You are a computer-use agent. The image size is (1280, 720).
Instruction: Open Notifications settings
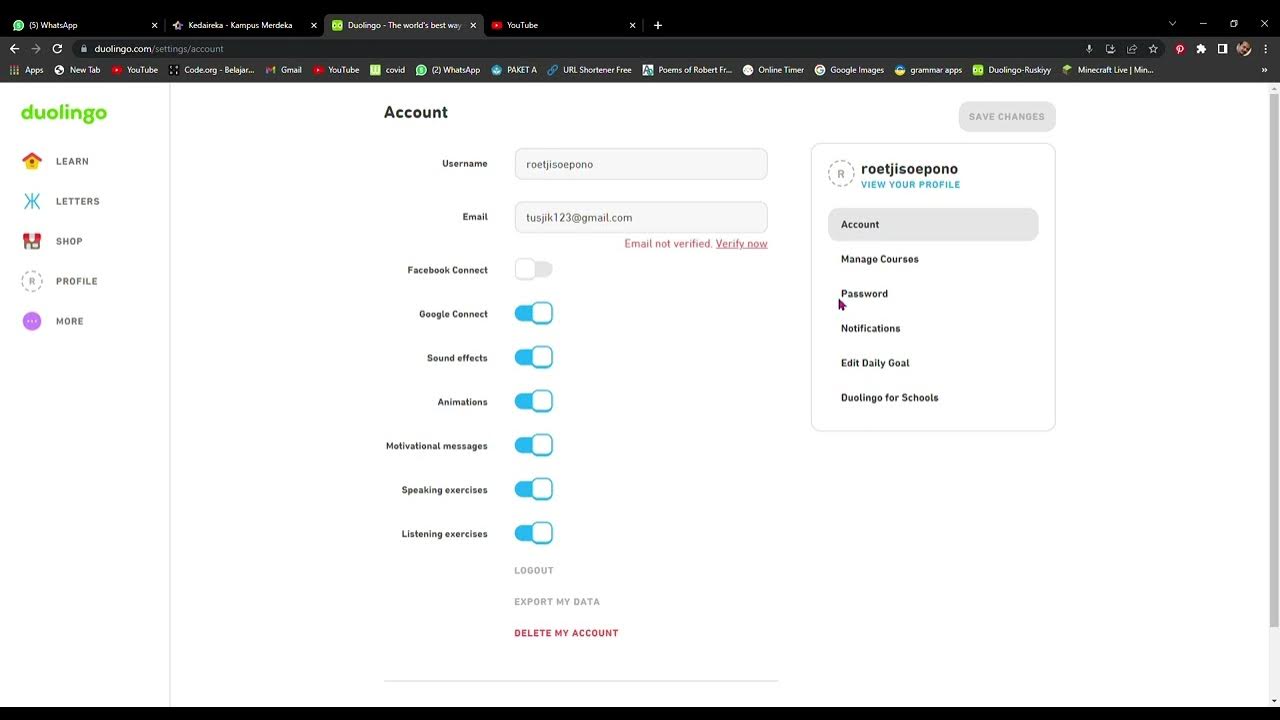tap(870, 328)
